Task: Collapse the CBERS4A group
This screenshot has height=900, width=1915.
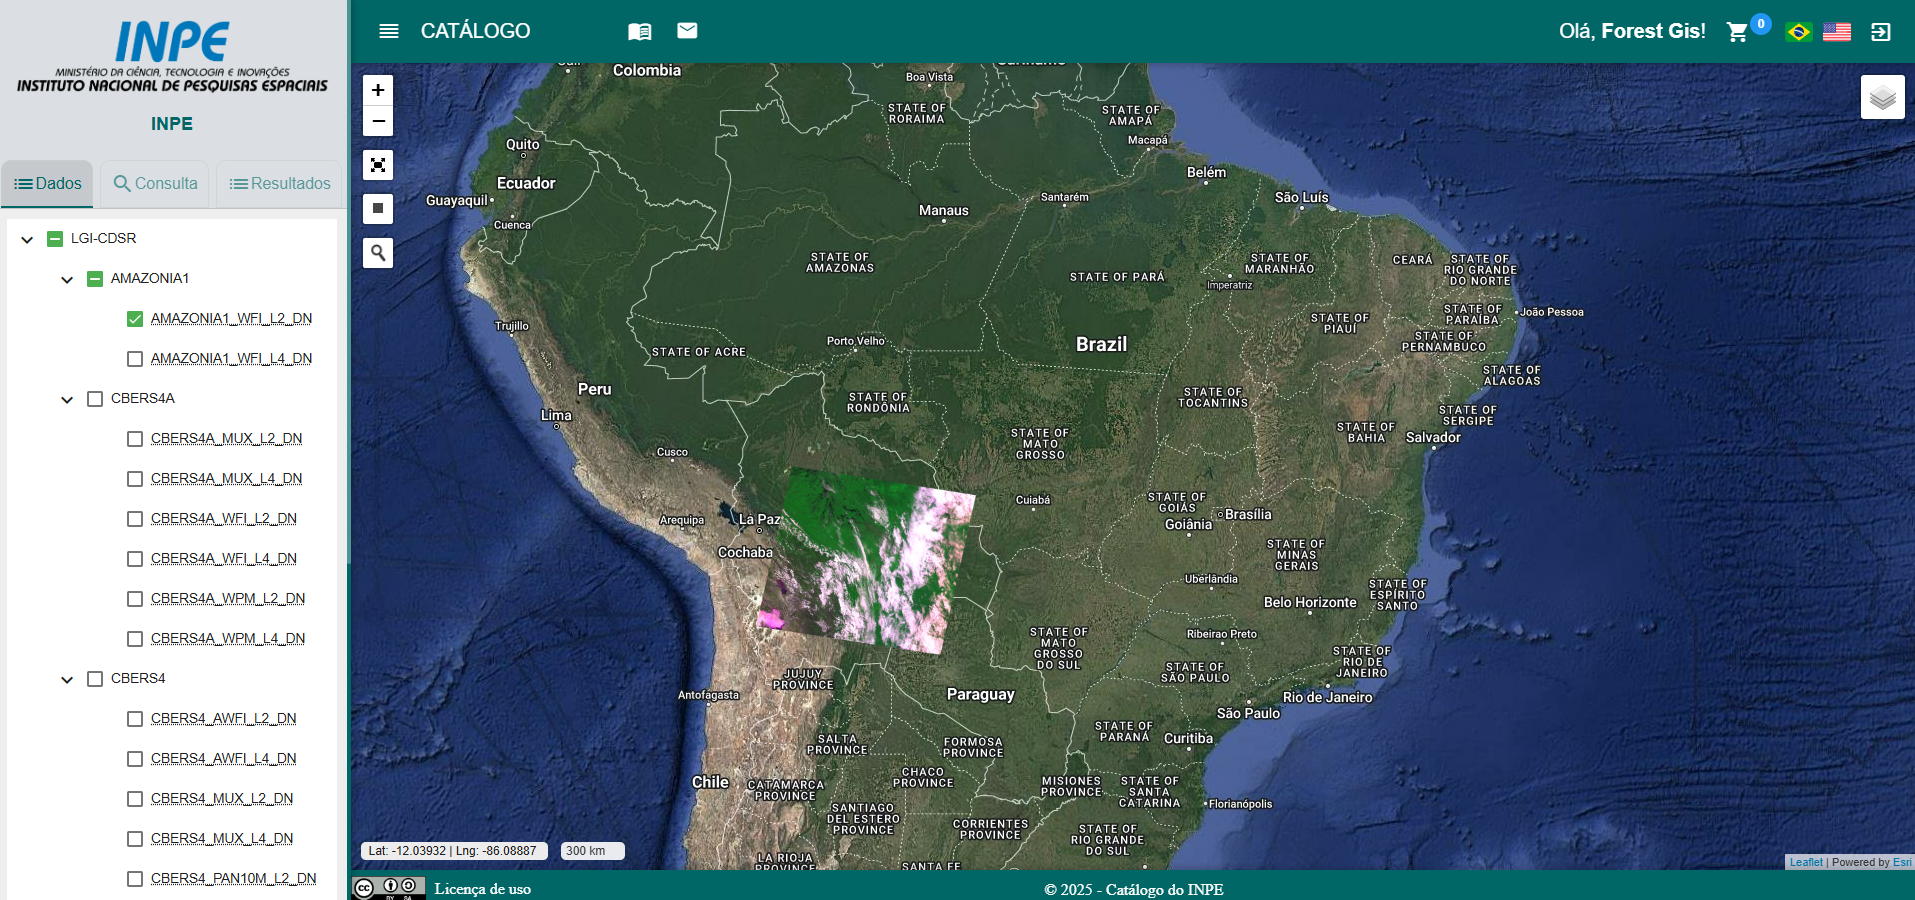Action: point(67,399)
